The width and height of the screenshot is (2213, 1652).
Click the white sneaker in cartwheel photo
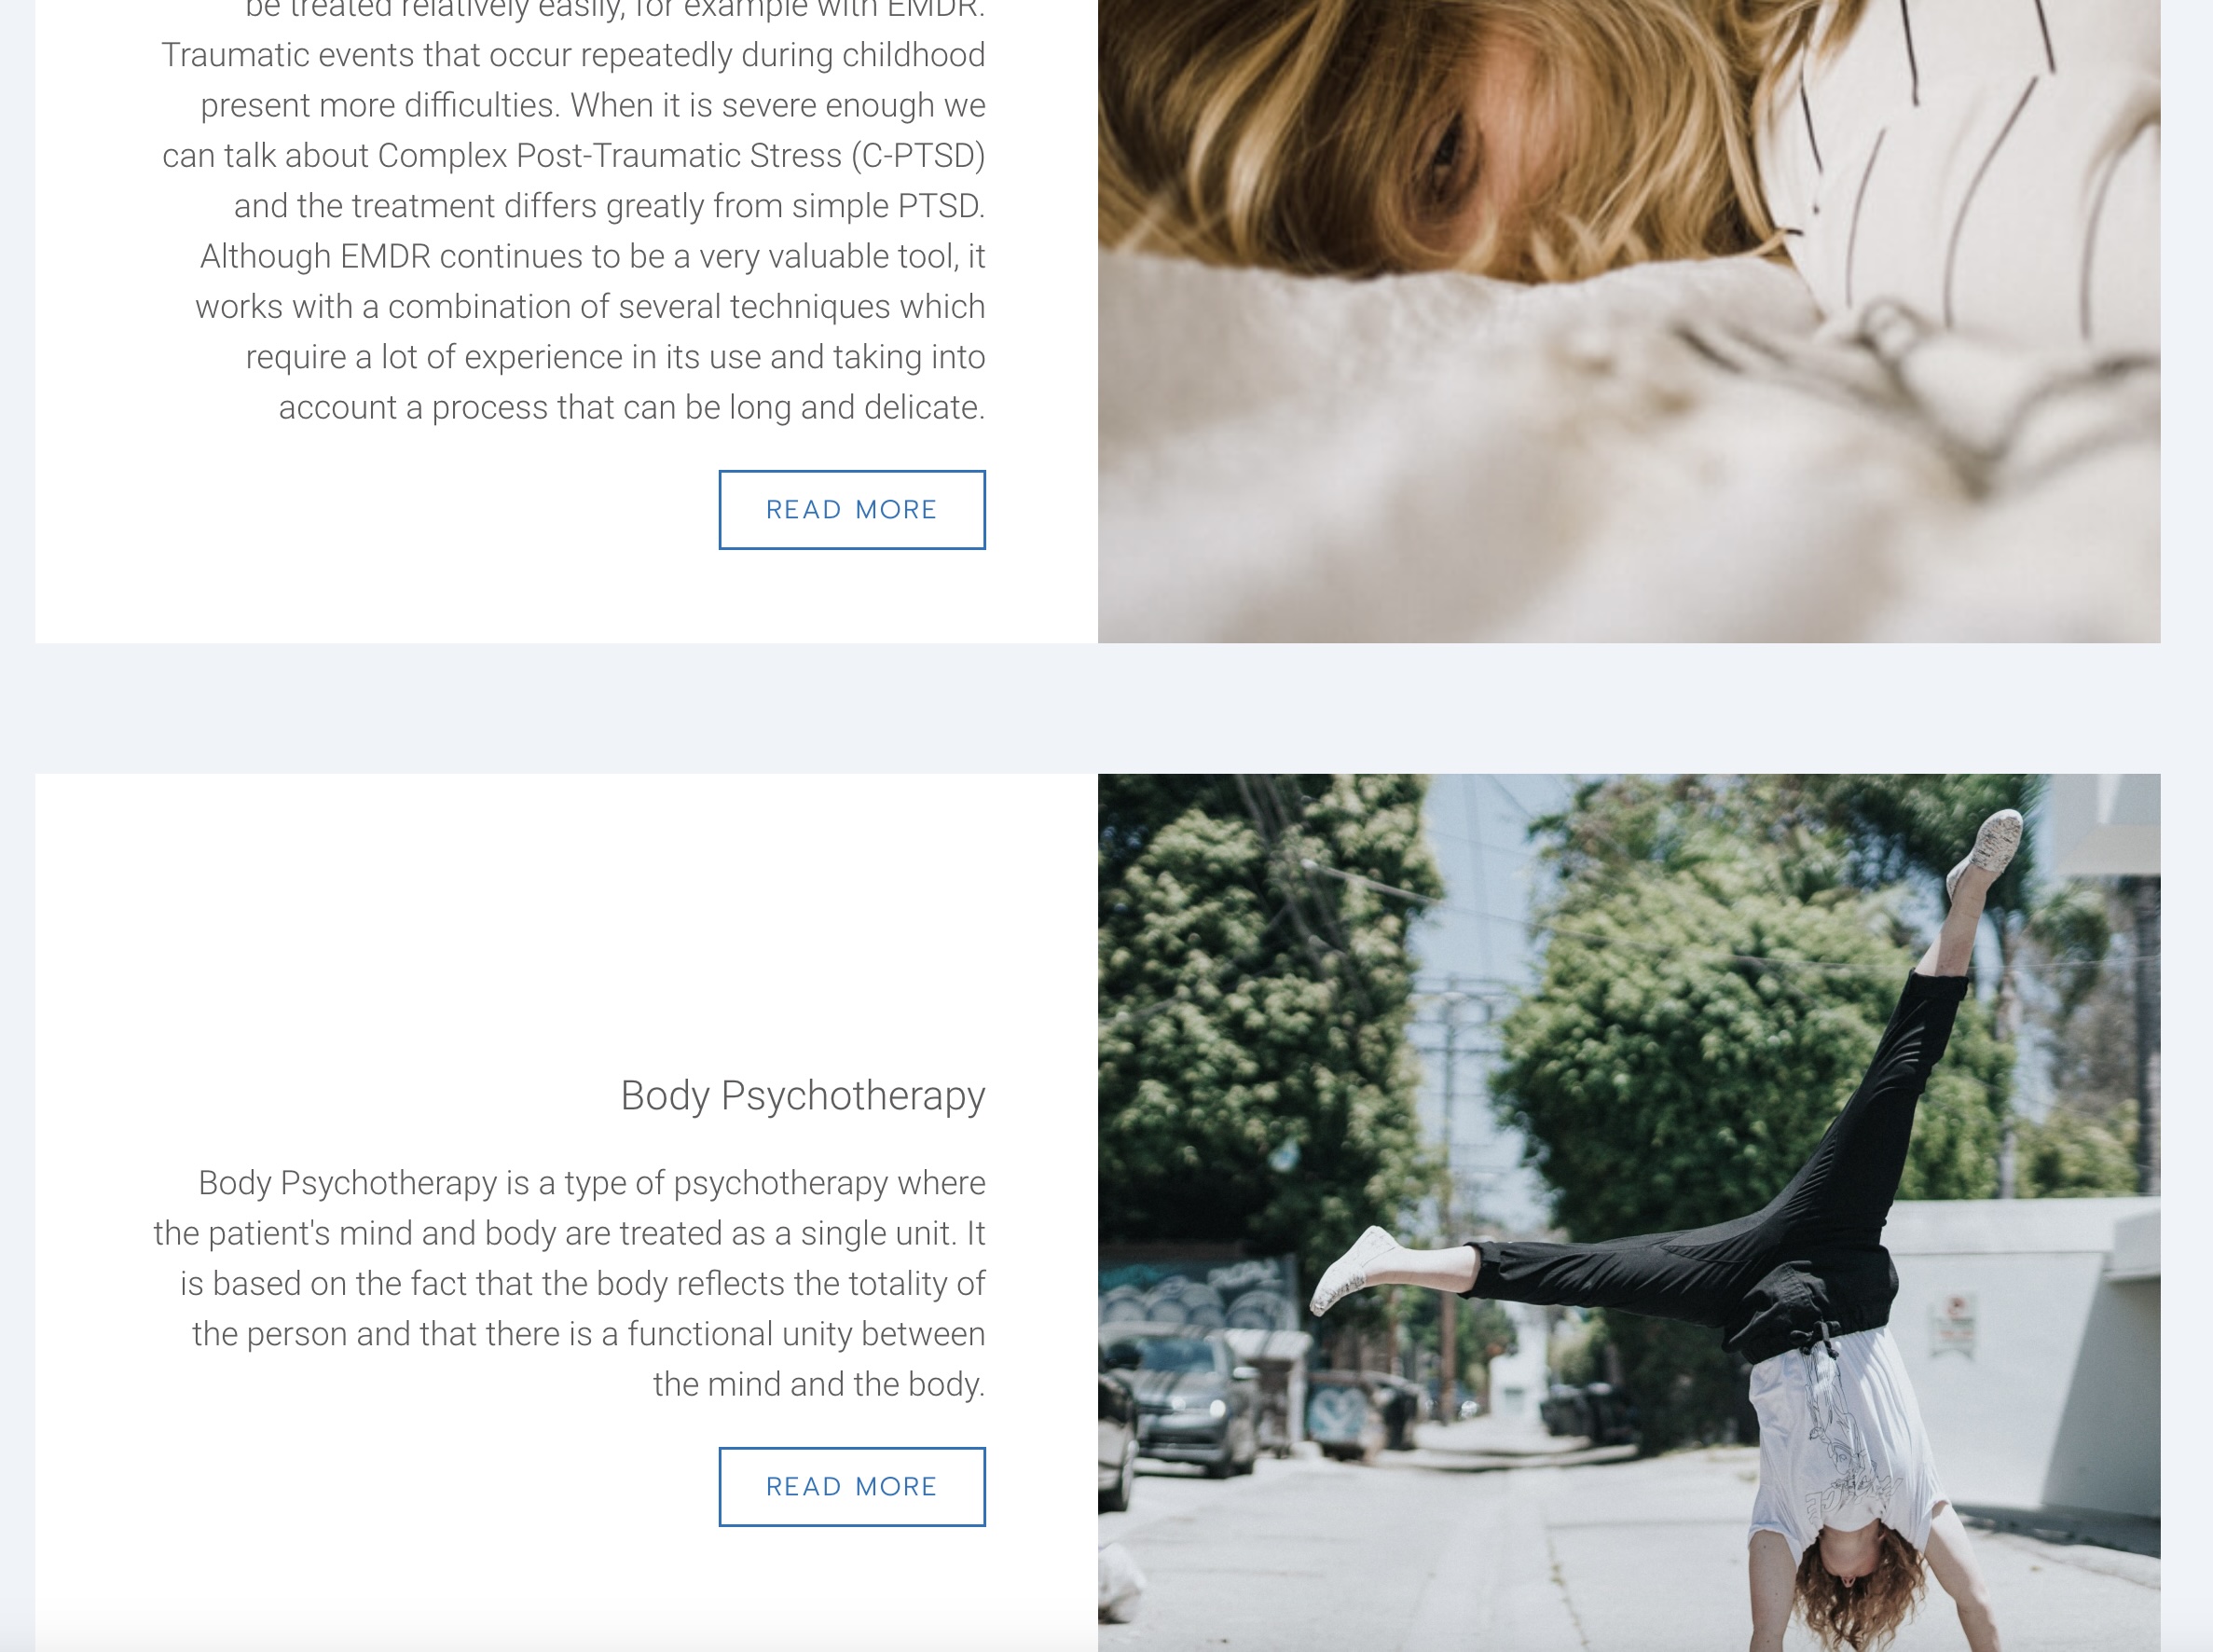(x=1355, y=1268)
